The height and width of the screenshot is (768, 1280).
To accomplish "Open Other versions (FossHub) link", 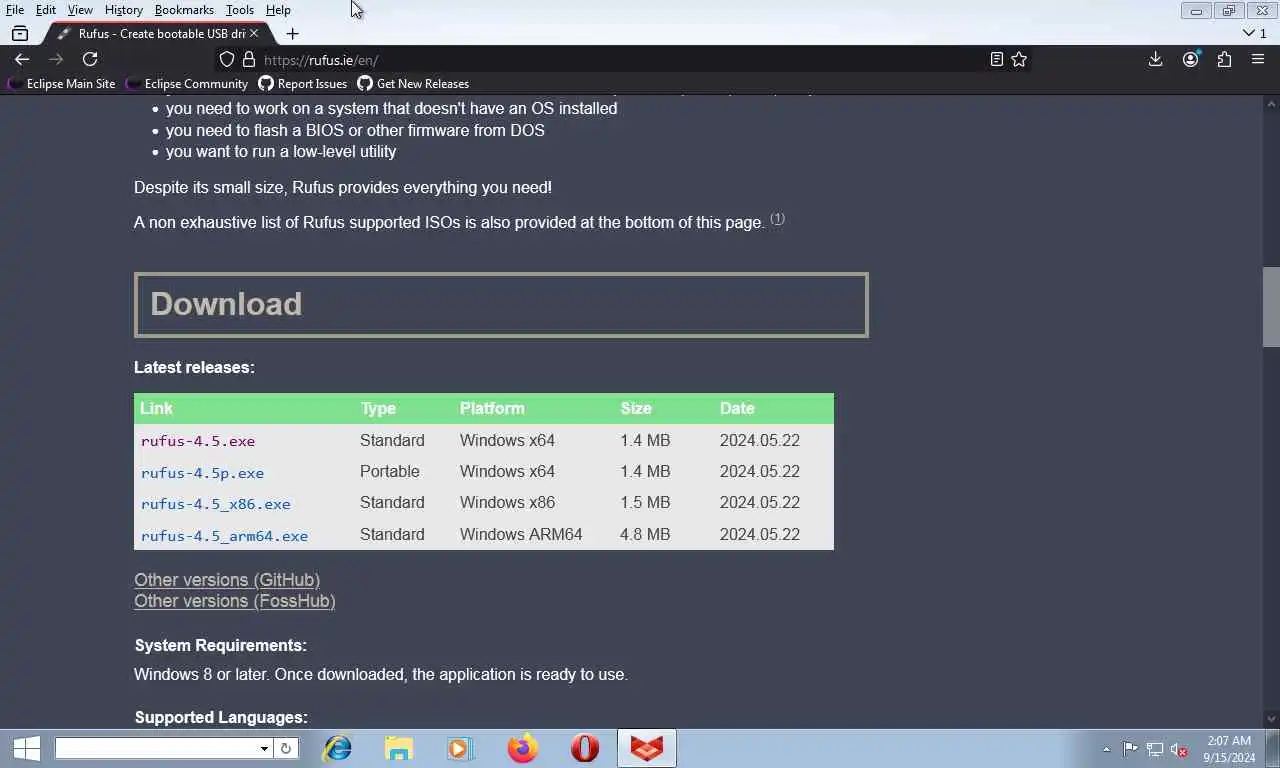I will tap(234, 601).
